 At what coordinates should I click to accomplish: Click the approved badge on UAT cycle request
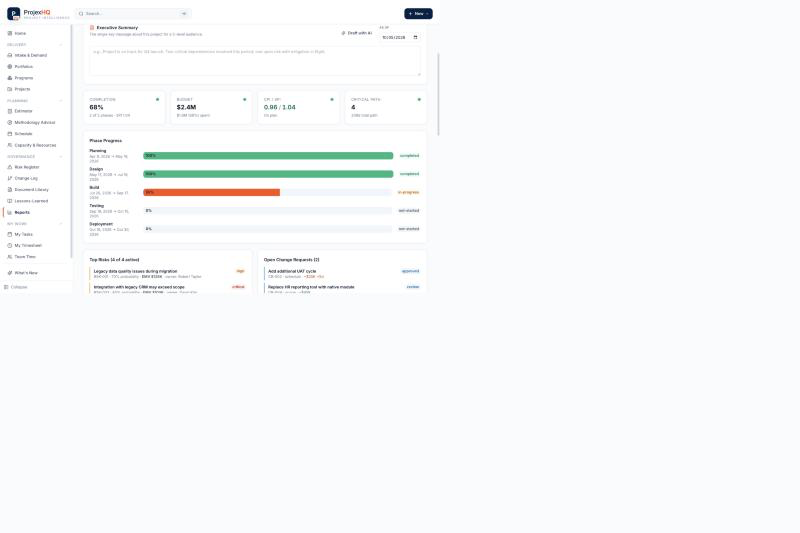tap(410, 271)
